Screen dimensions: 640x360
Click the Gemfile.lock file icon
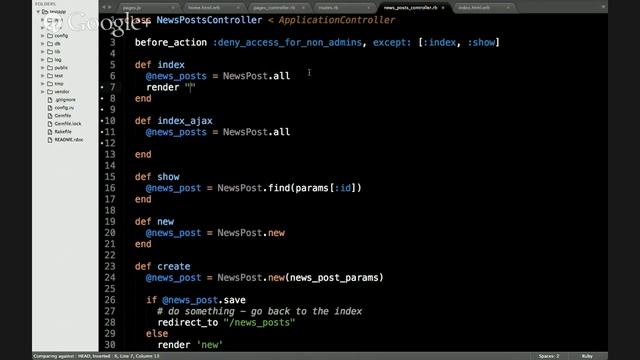point(50,124)
